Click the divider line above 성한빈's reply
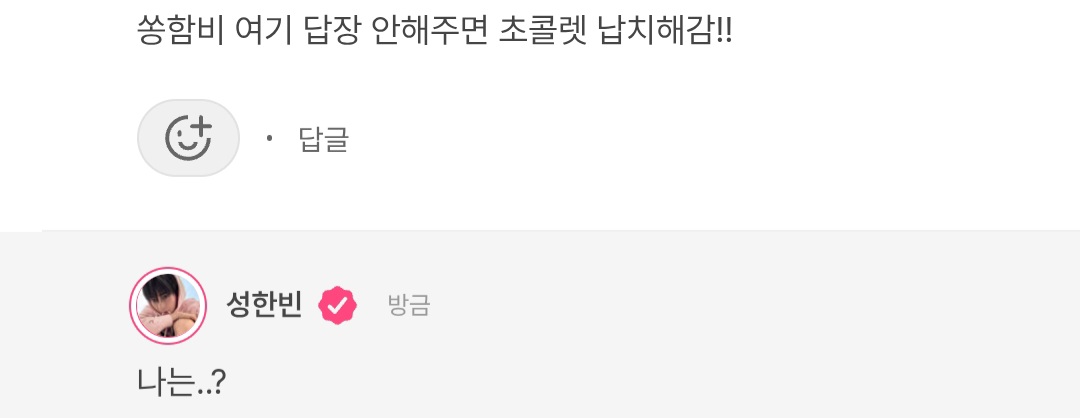This screenshot has height=418, width=1080. pyautogui.click(x=561, y=231)
